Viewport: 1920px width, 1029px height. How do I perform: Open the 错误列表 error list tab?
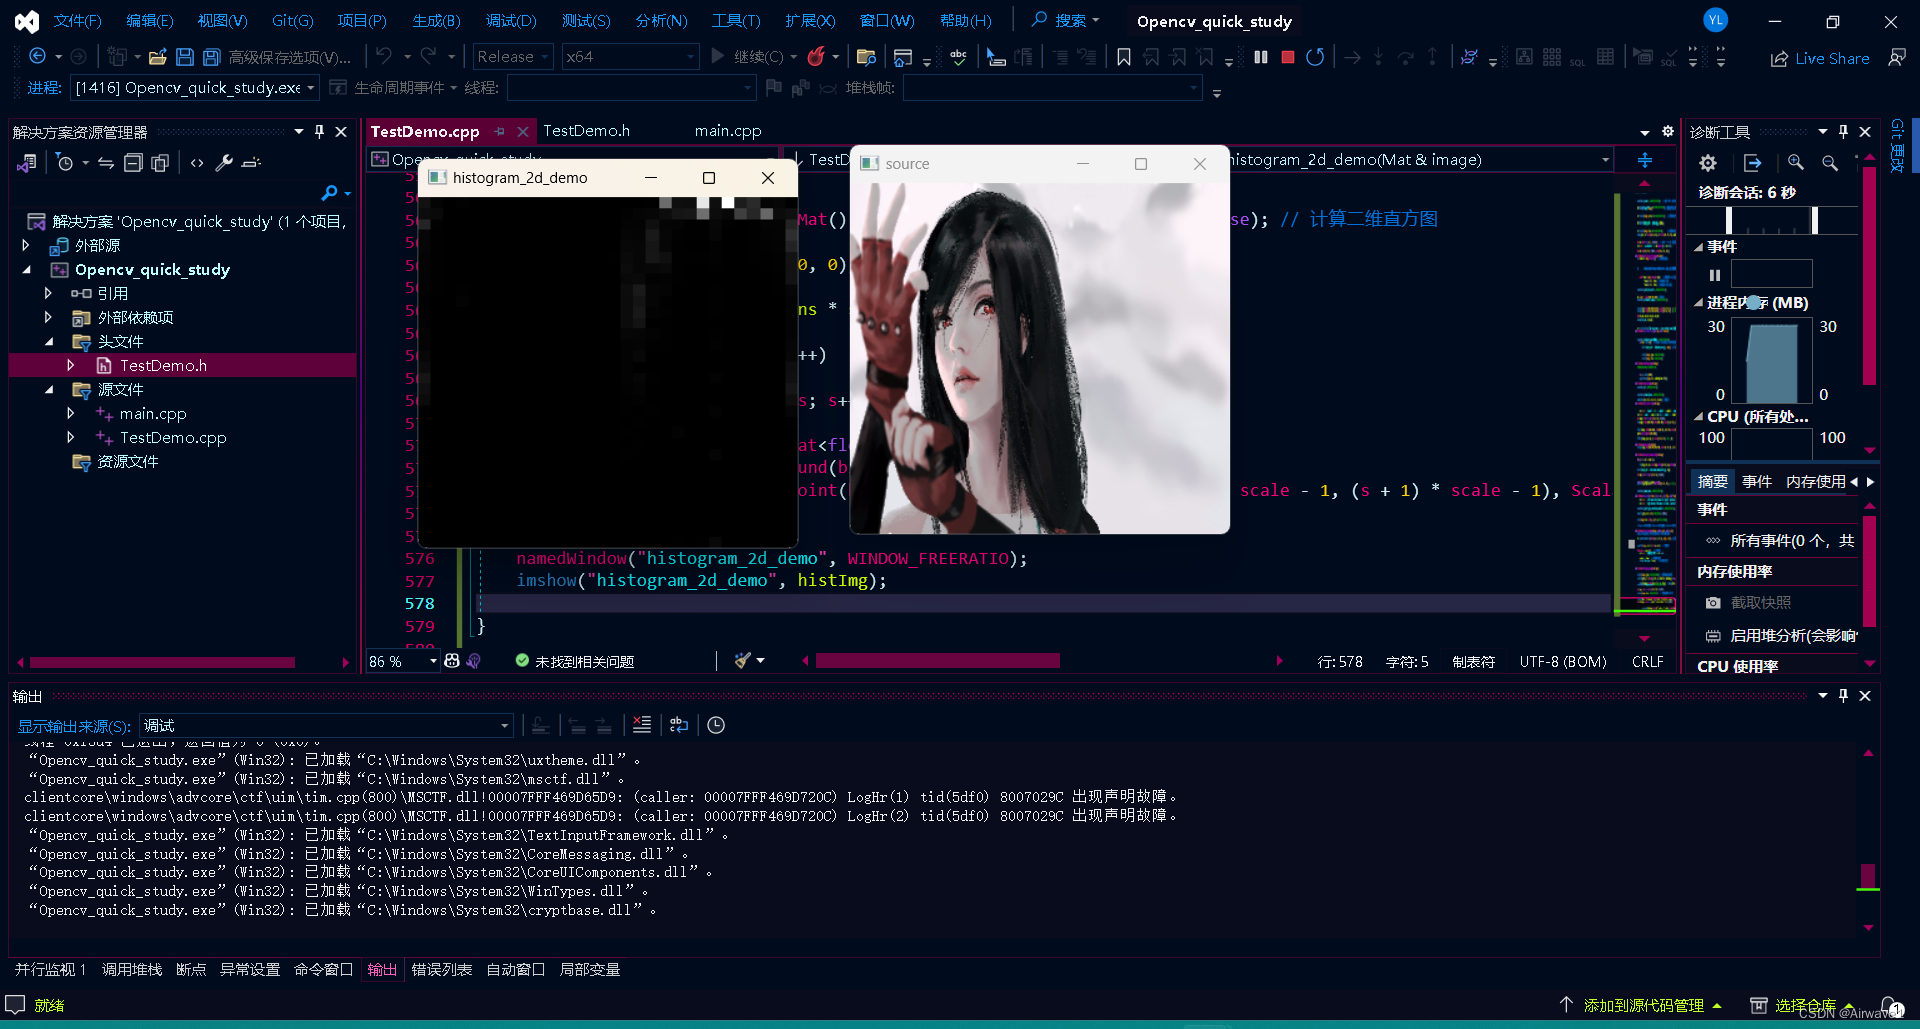point(441,969)
